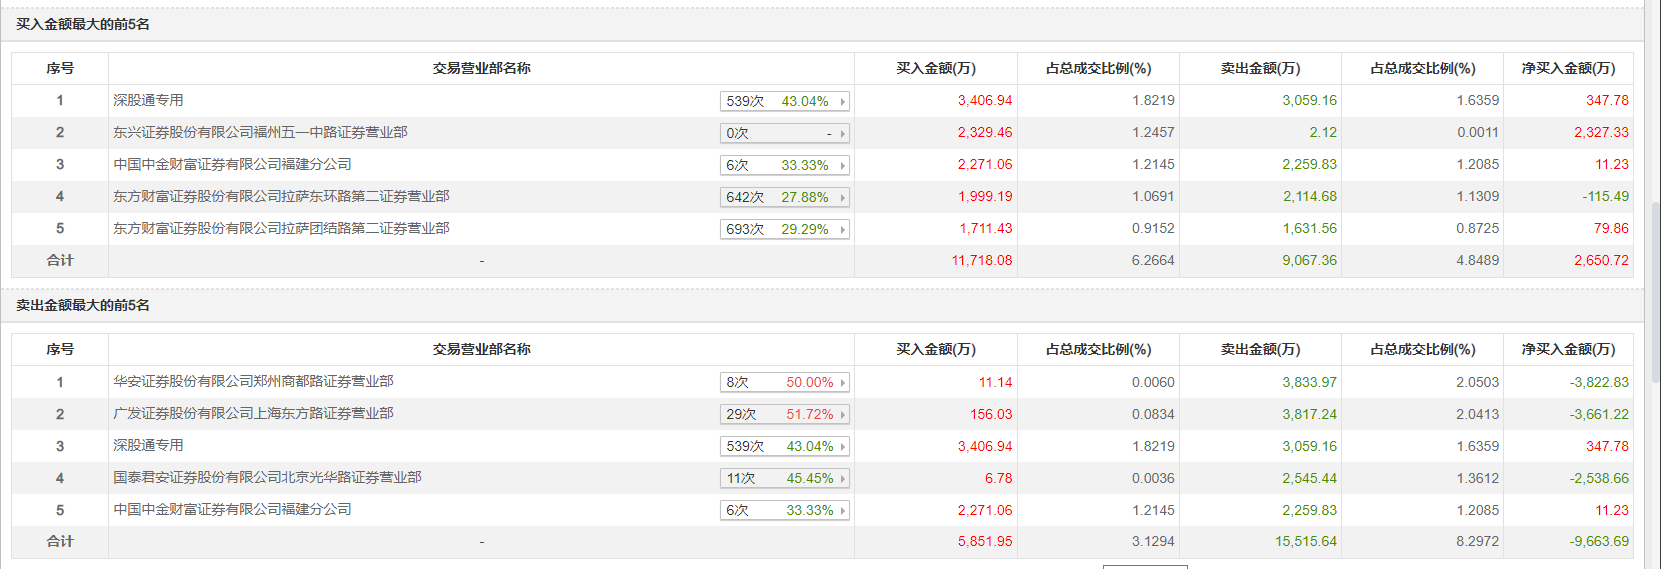Open 中国中金财富证券福建分公司 in the sellers table
The height and width of the screenshot is (569, 1661).
pyautogui.click(x=232, y=509)
